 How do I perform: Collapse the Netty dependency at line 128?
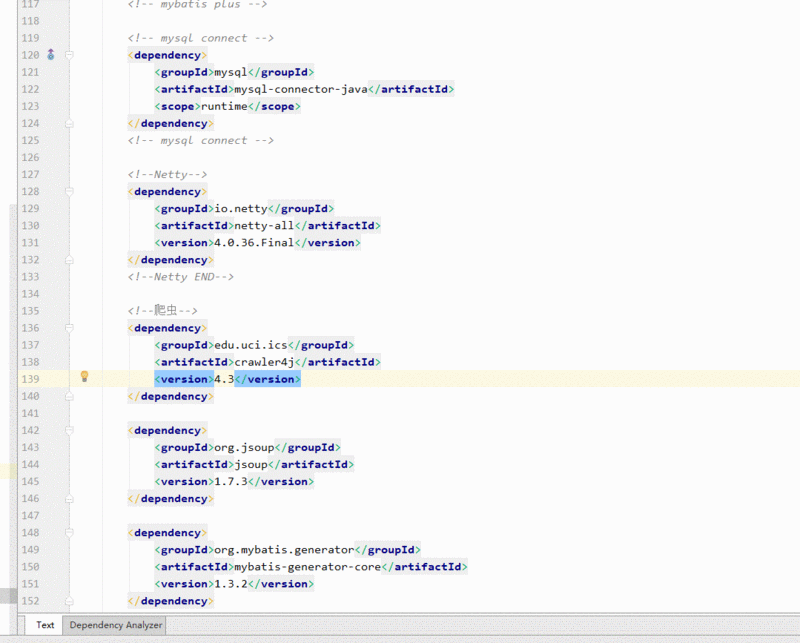[69, 191]
